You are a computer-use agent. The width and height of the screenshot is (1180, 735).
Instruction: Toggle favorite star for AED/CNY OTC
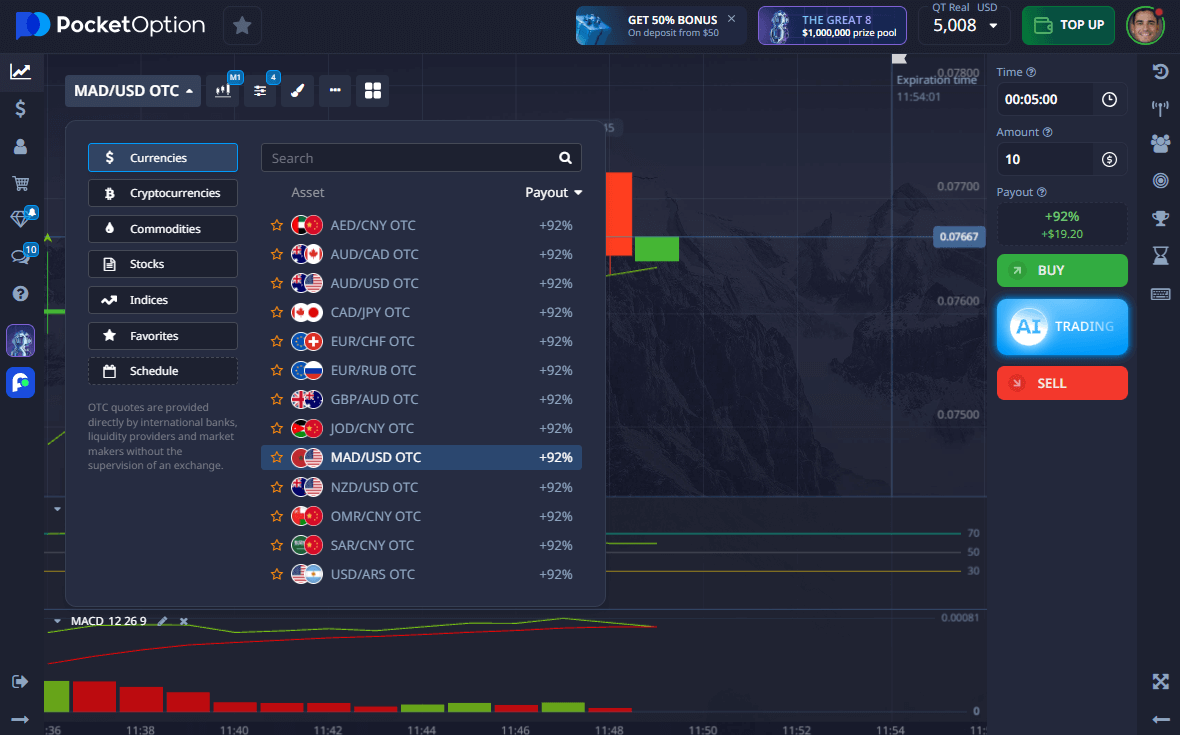click(x=277, y=226)
